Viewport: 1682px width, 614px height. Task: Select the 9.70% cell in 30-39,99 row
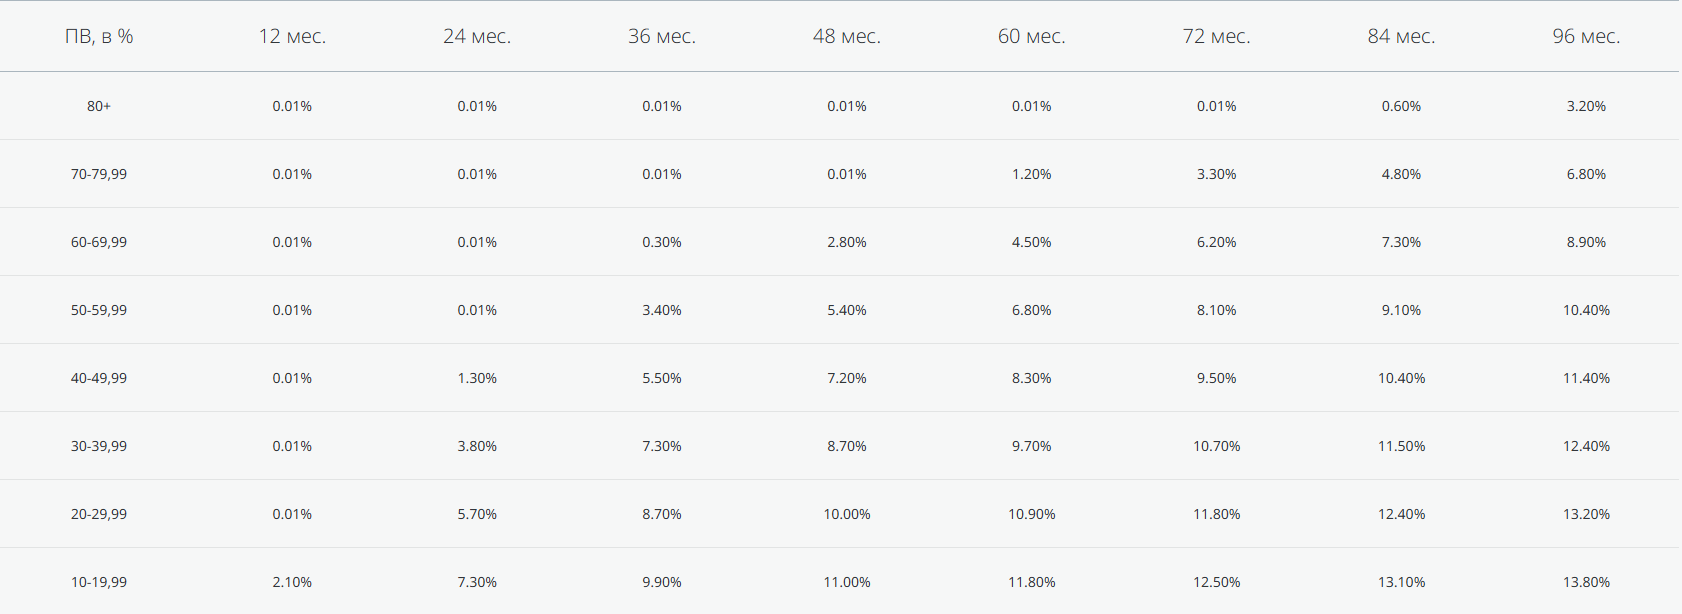(x=1031, y=446)
